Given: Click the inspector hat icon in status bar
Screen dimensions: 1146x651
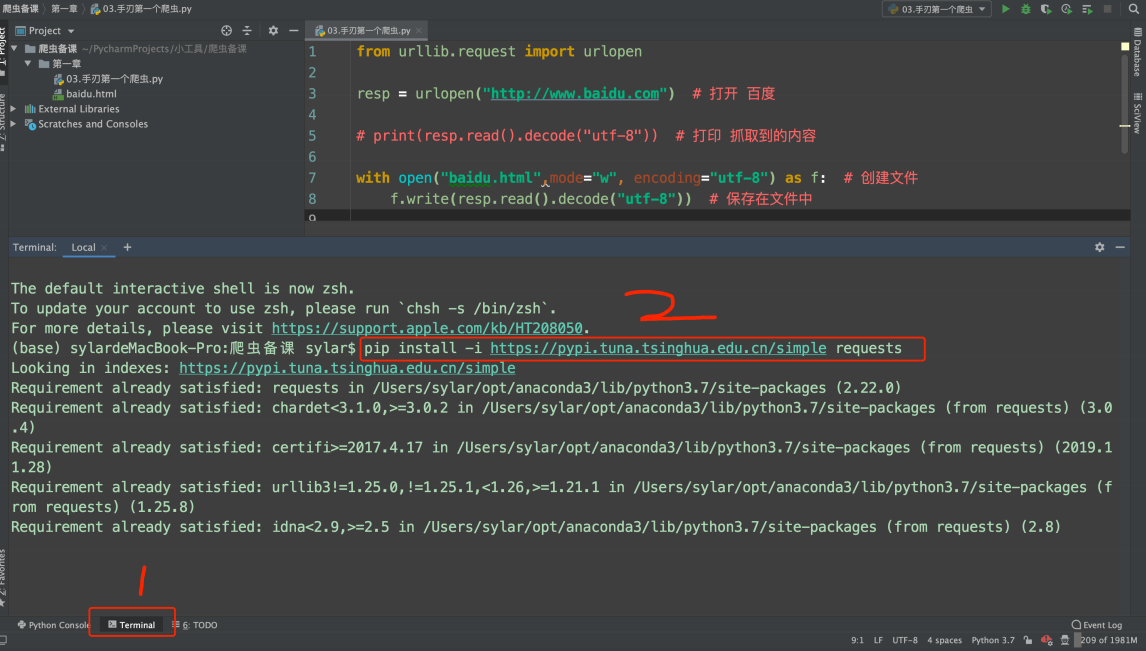Looking at the screenshot, I should 1065,640.
